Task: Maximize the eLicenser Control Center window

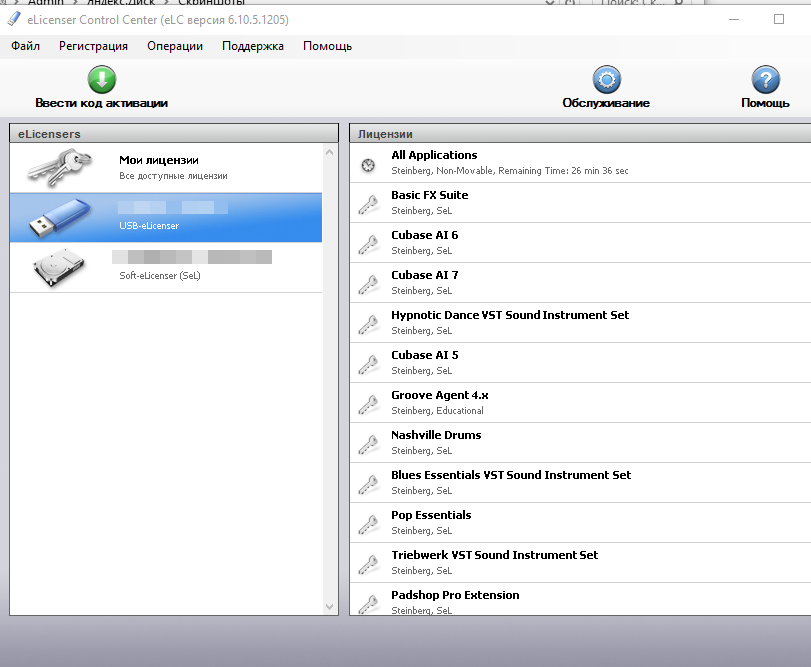Action: click(x=779, y=20)
